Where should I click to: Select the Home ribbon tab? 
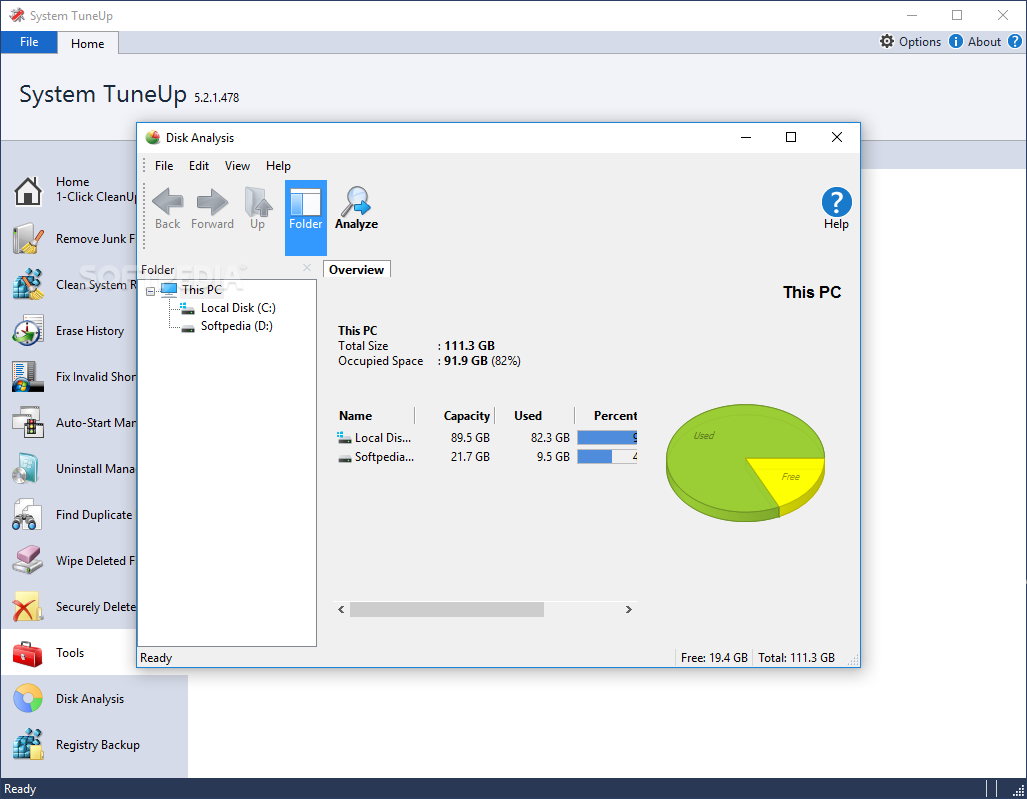coord(88,43)
